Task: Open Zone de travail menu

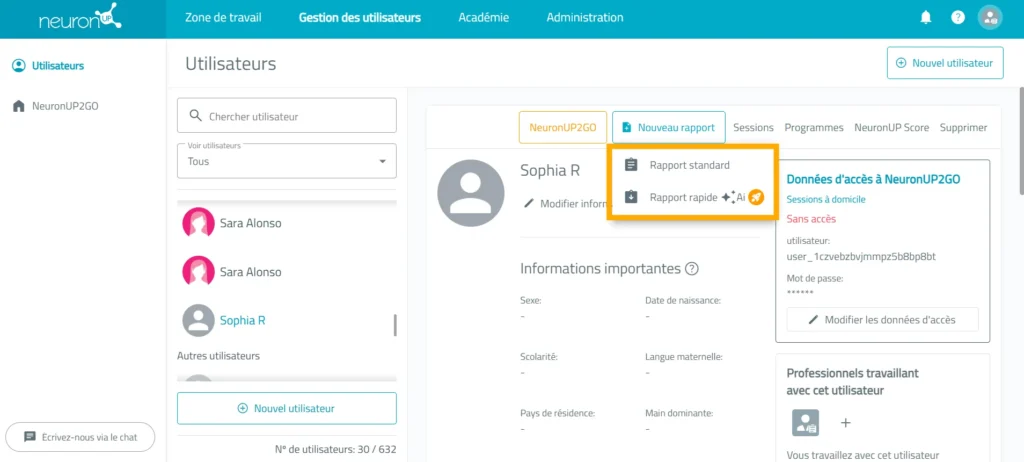Action: pyautogui.click(x=223, y=18)
